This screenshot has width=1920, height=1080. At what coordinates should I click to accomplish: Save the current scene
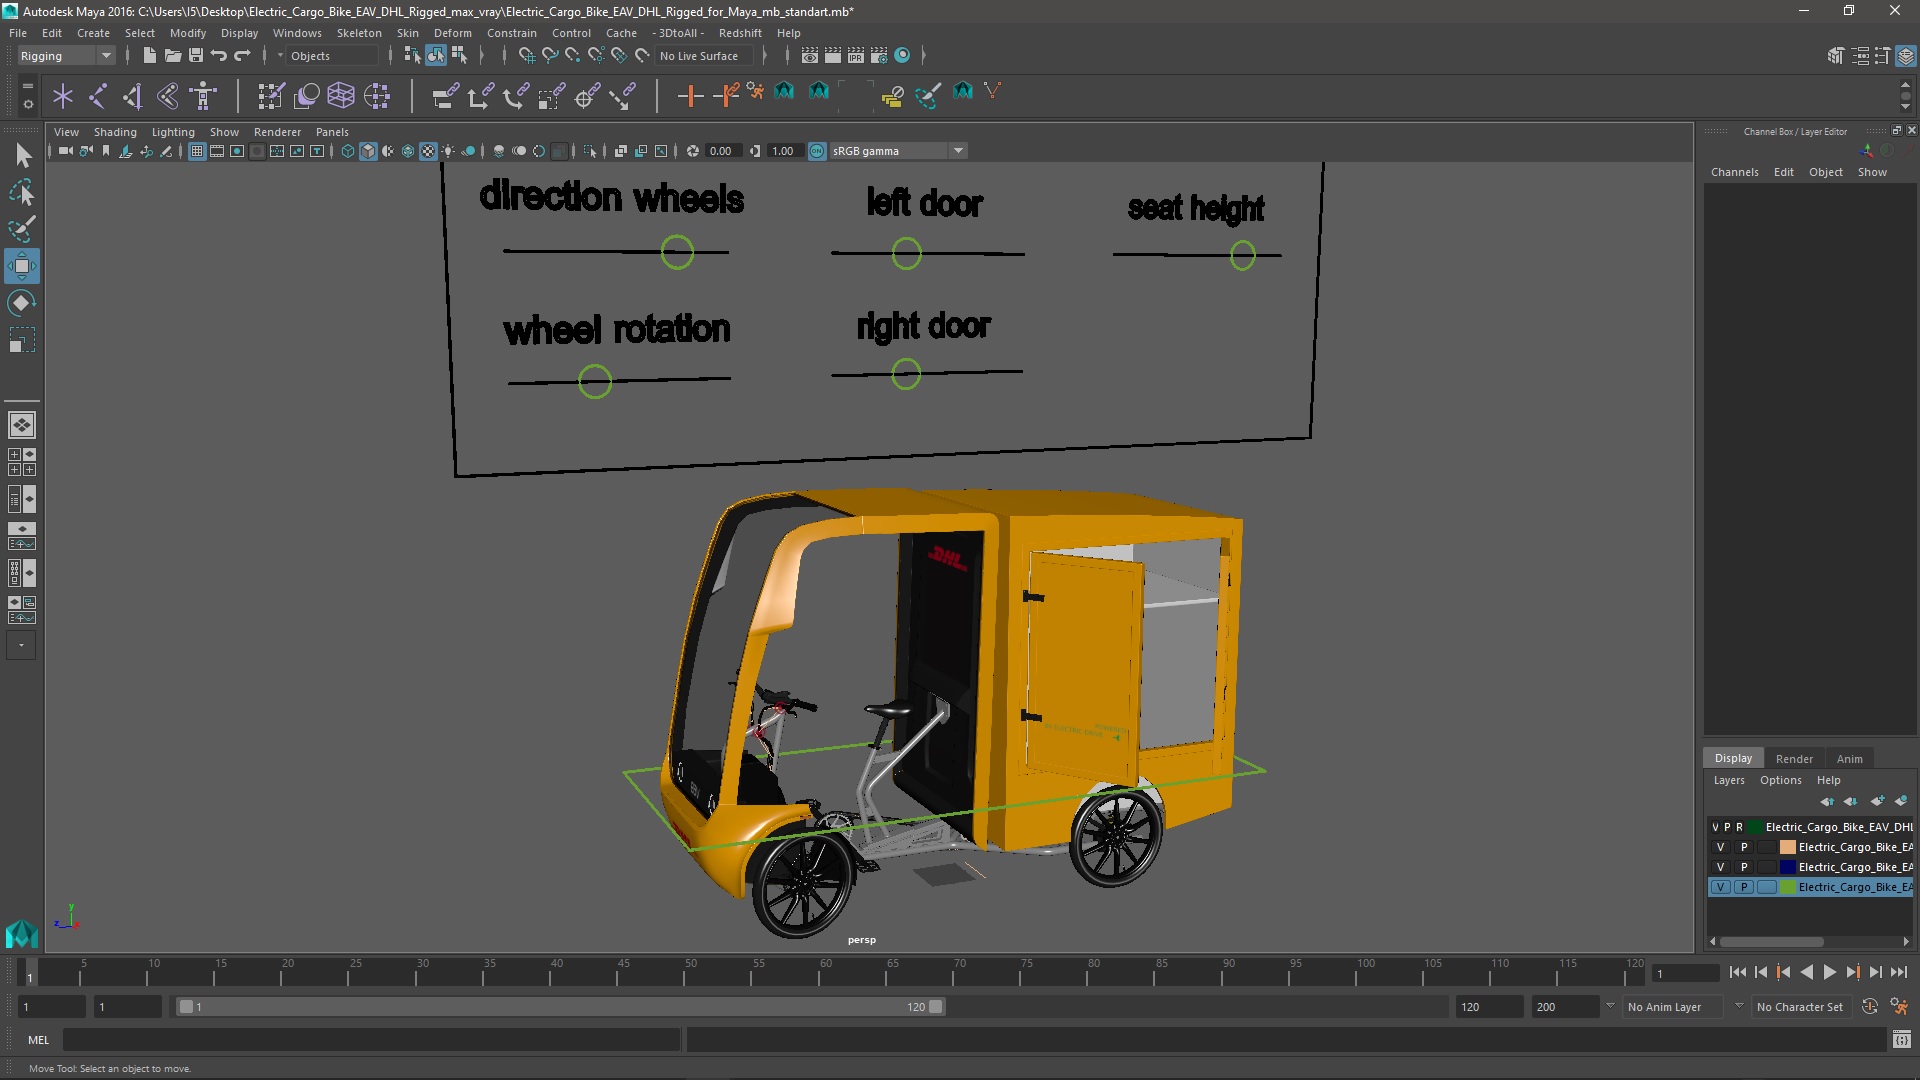point(196,55)
